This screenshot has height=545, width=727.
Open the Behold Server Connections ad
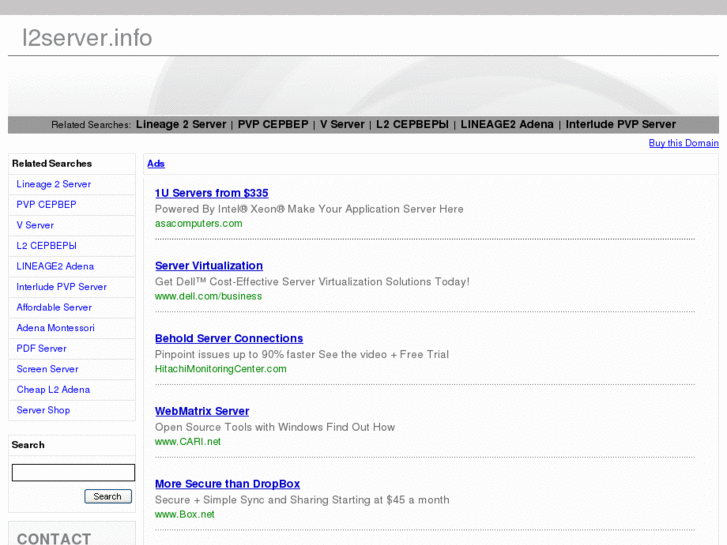click(x=229, y=339)
